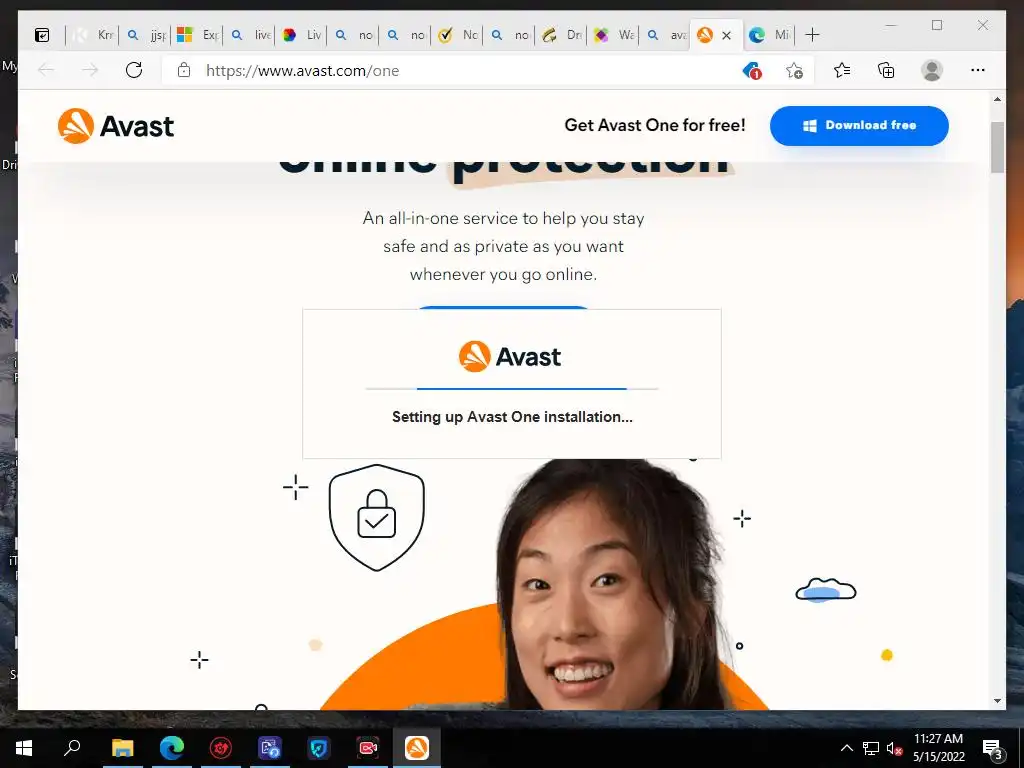
Task: Open Edge Settings and more menu
Action: (978, 70)
